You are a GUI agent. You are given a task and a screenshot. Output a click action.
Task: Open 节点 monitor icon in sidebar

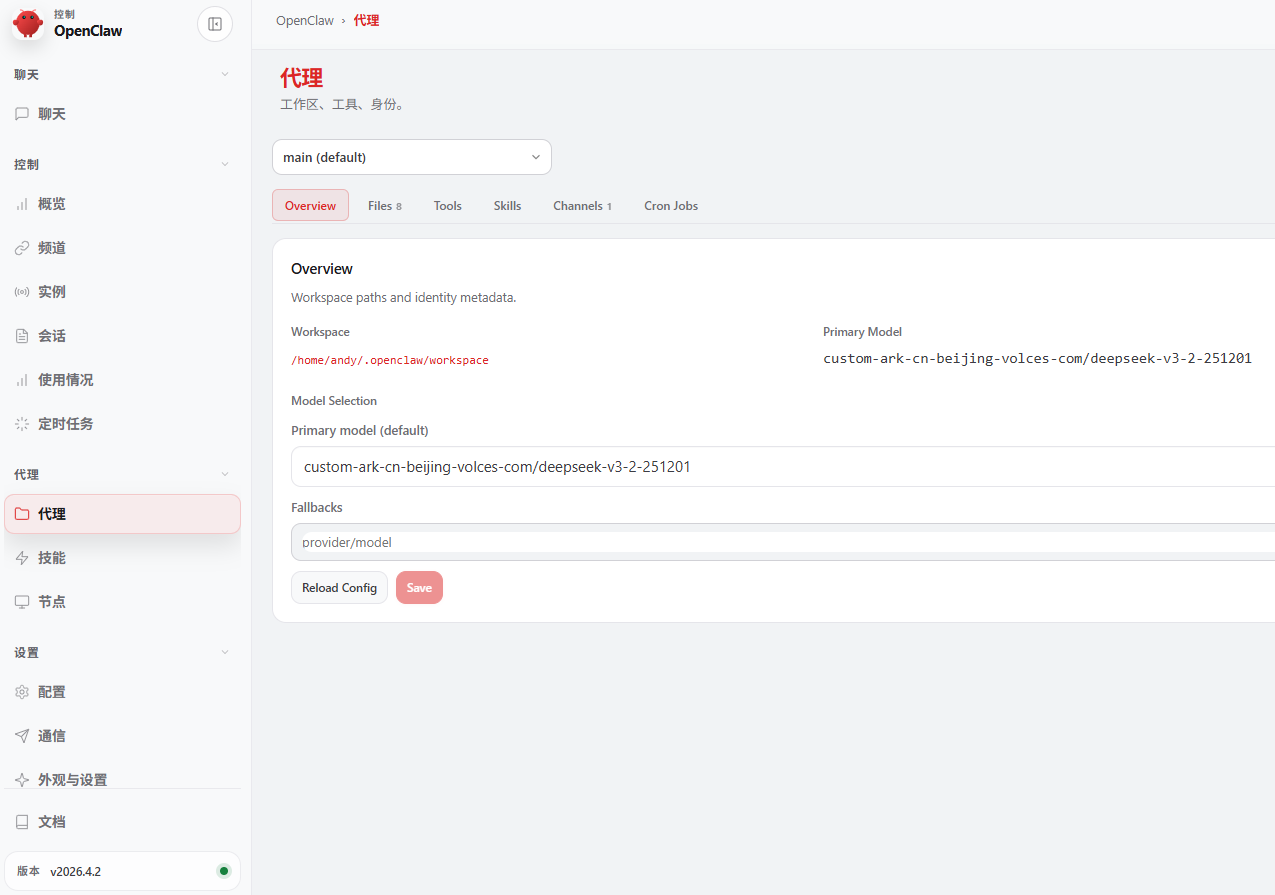22,602
